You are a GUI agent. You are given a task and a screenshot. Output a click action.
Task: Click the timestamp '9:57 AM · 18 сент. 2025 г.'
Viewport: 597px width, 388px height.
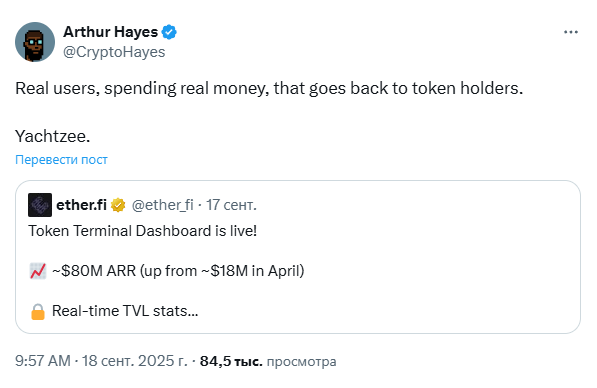(101, 361)
